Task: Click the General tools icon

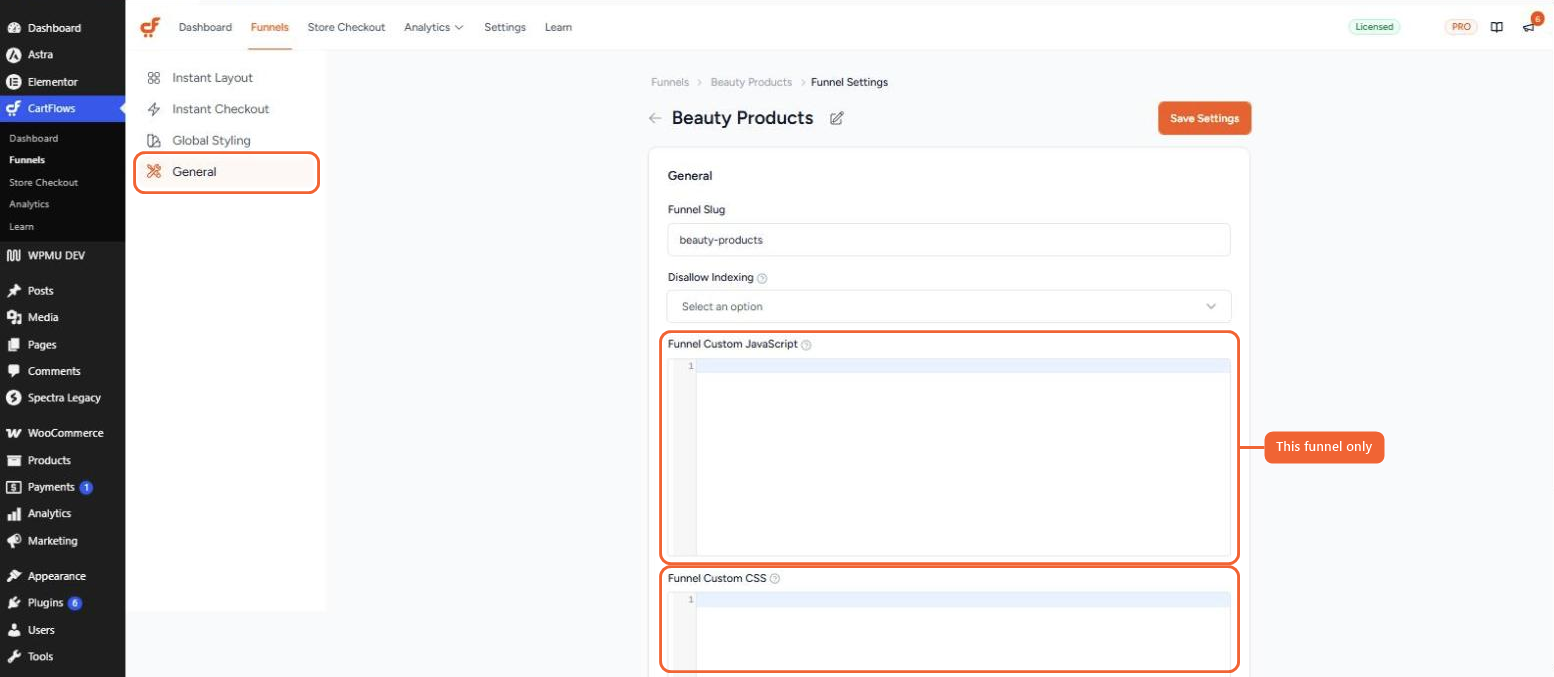Action: point(154,172)
